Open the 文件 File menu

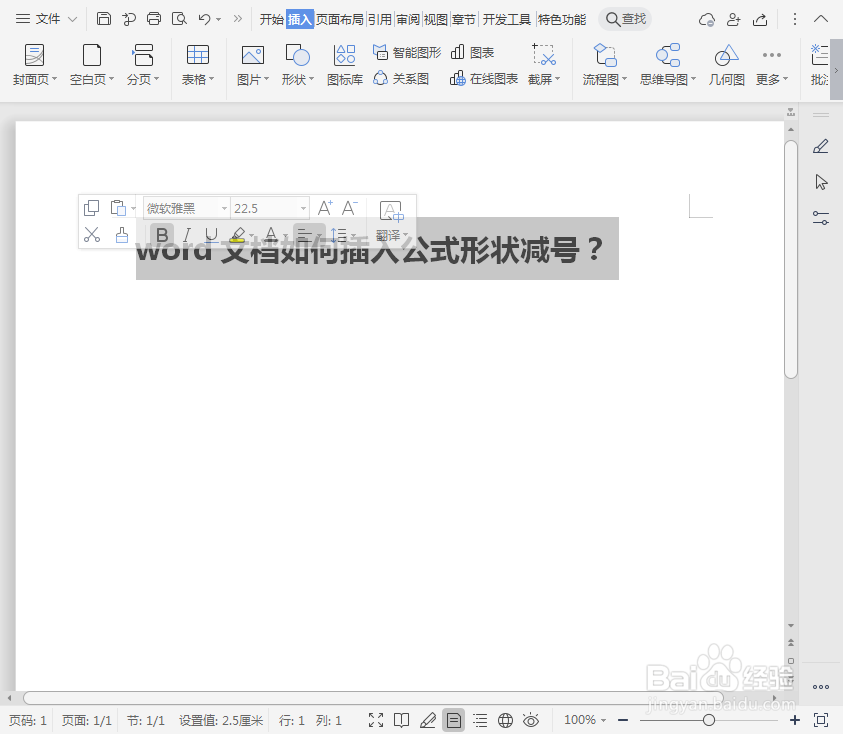48,17
